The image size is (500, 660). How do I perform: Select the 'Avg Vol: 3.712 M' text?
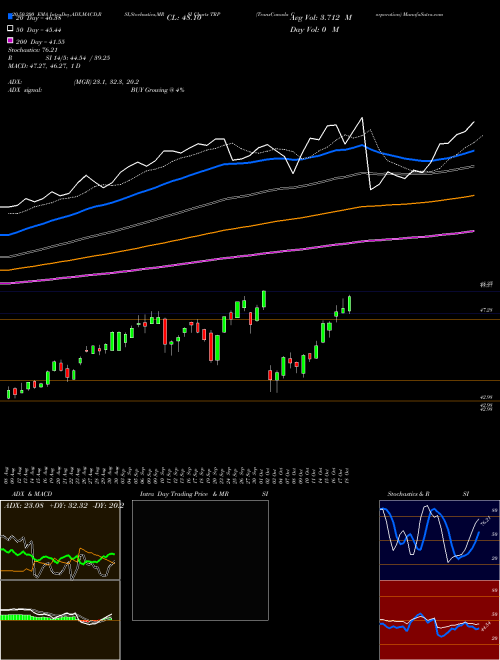coord(321,18)
